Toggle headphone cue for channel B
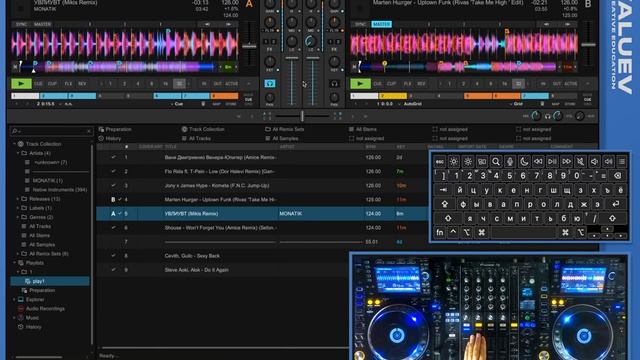 click(x=334, y=84)
